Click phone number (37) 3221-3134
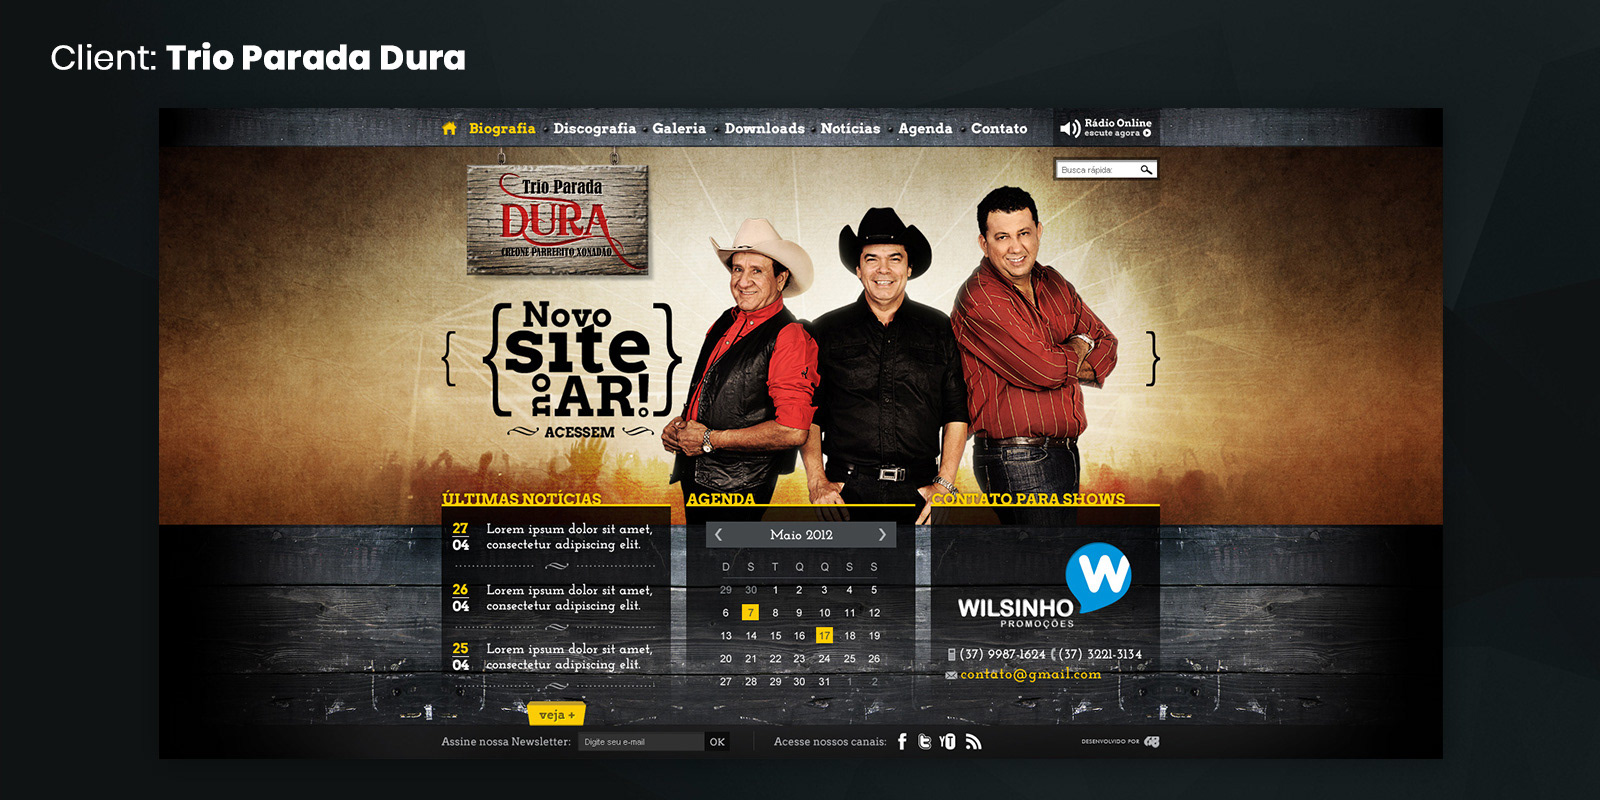 click(1100, 654)
